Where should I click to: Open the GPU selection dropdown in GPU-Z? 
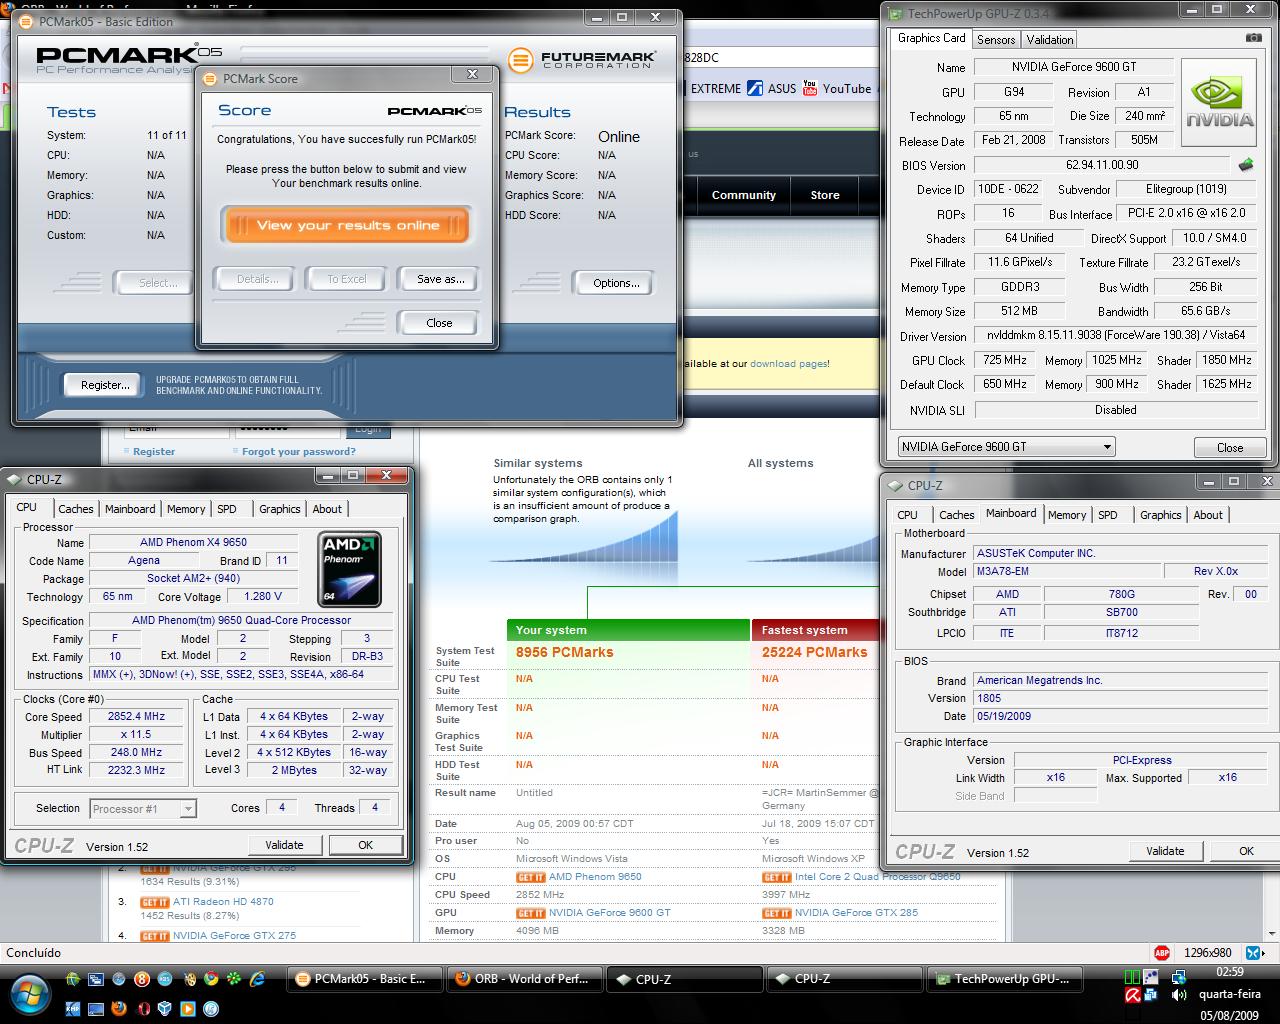point(1006,447)
